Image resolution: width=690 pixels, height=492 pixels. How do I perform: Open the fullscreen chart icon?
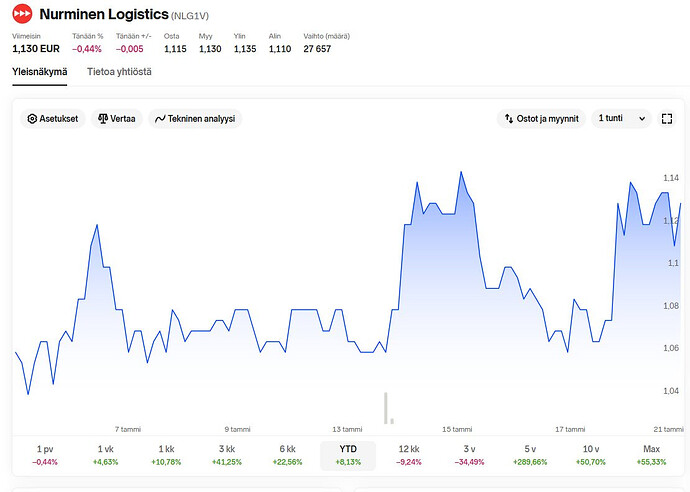click(667, 118)
